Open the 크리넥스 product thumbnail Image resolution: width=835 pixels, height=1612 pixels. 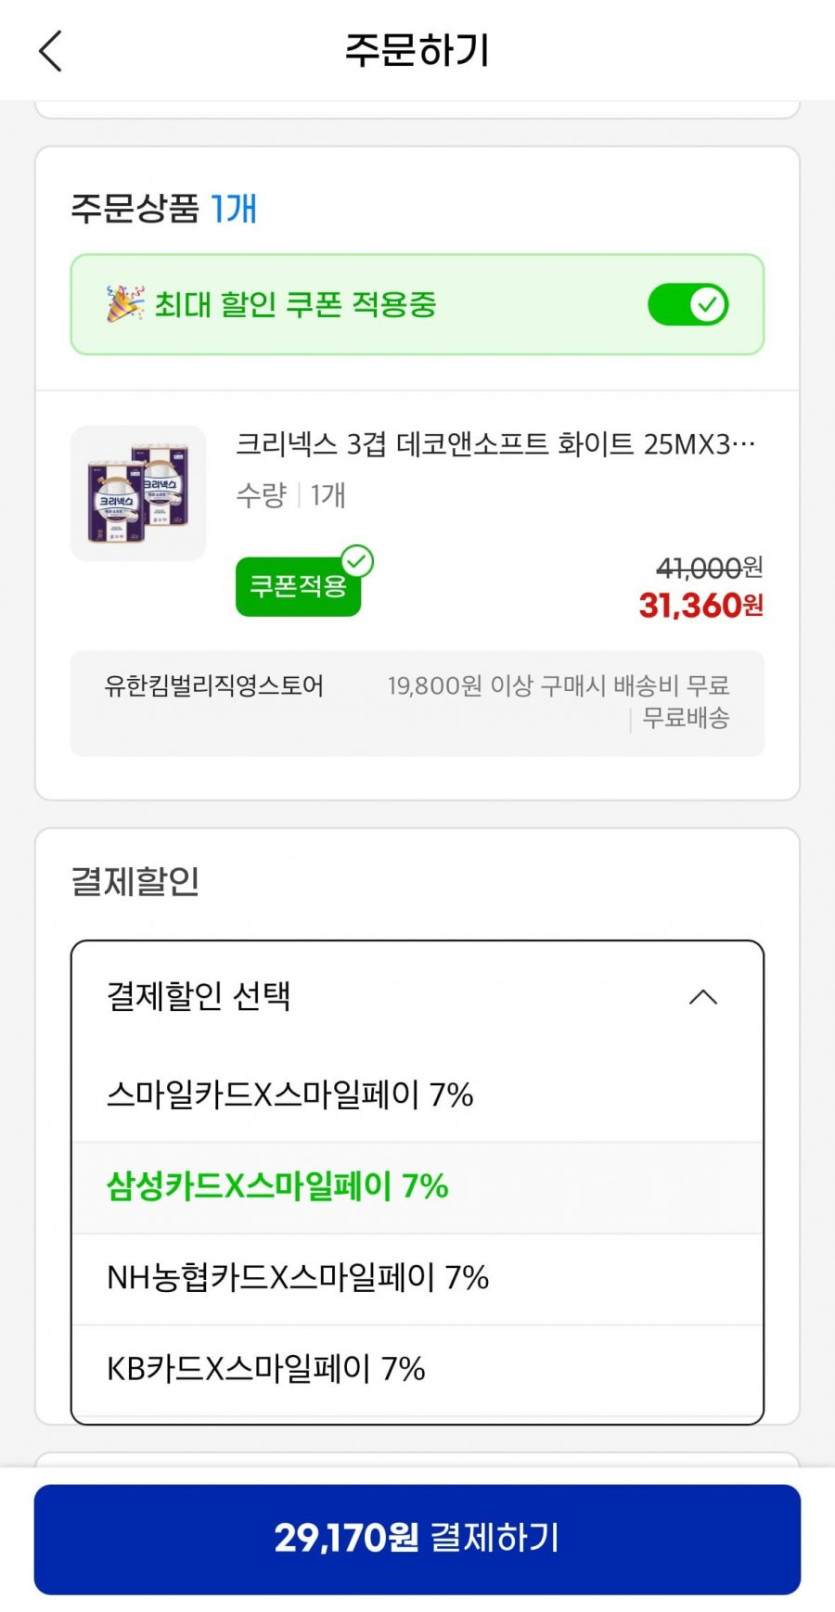[138, 493]
